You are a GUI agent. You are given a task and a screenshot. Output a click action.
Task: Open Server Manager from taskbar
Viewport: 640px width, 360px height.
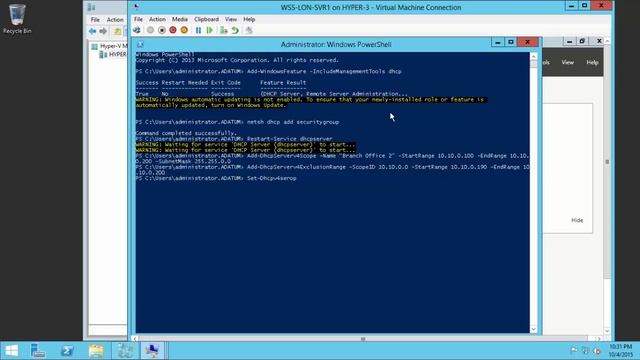(x=38, y=351)
